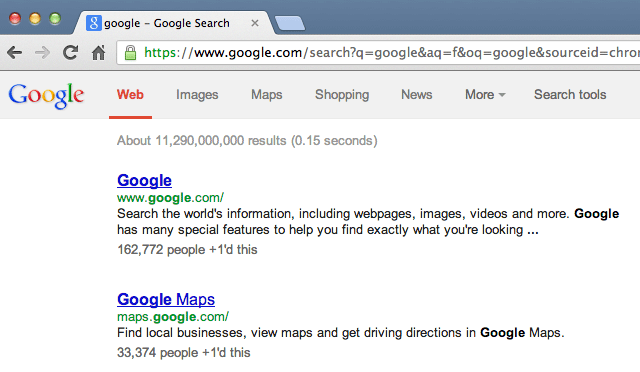The height and width of the screenshot is (372, 640).
Task: Click the 'Search the world's information' snippet
Action: coord(368,222)
